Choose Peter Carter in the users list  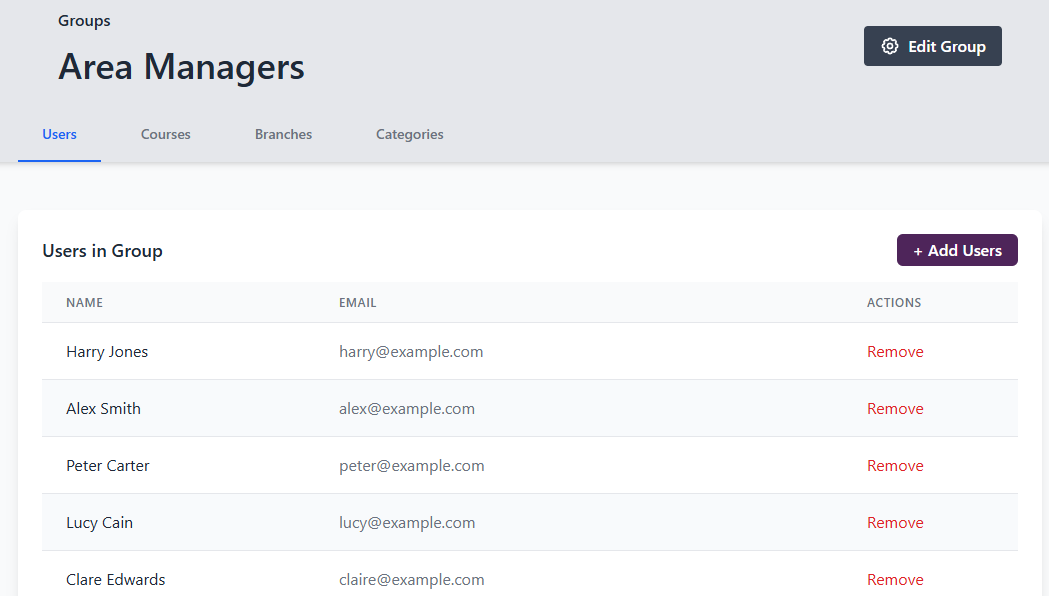[x=108, y=466]
